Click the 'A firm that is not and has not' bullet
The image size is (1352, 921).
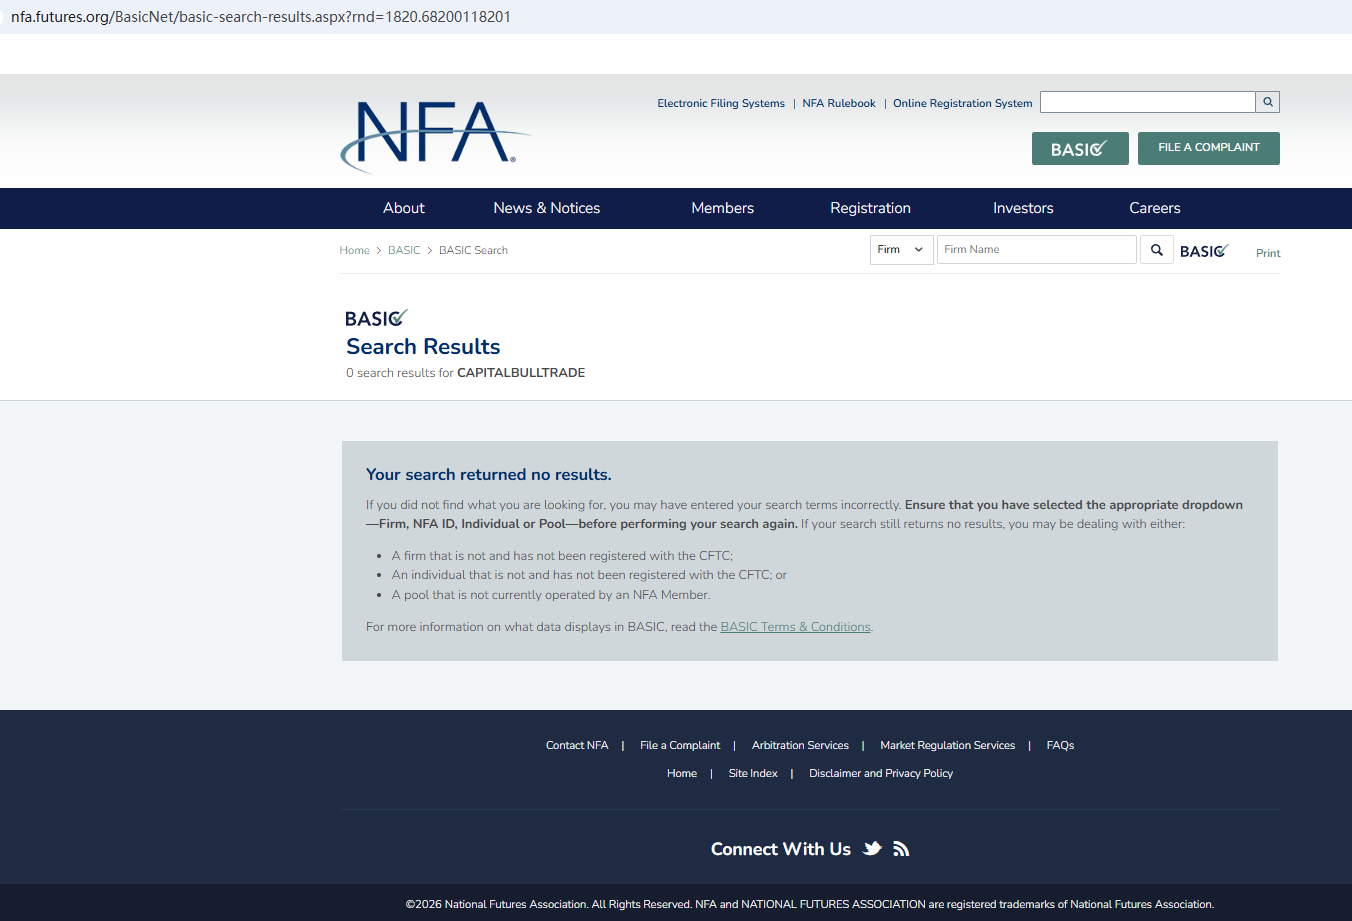tap(562, 556)
